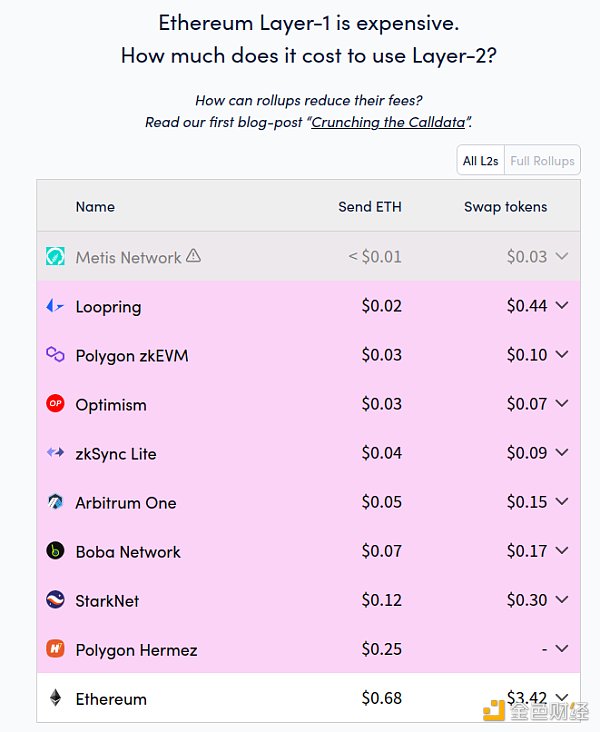Screen dimensions: 600x732
Task: Click the warning triangle beside Metis Network
Action: click(x=193, y=255)
